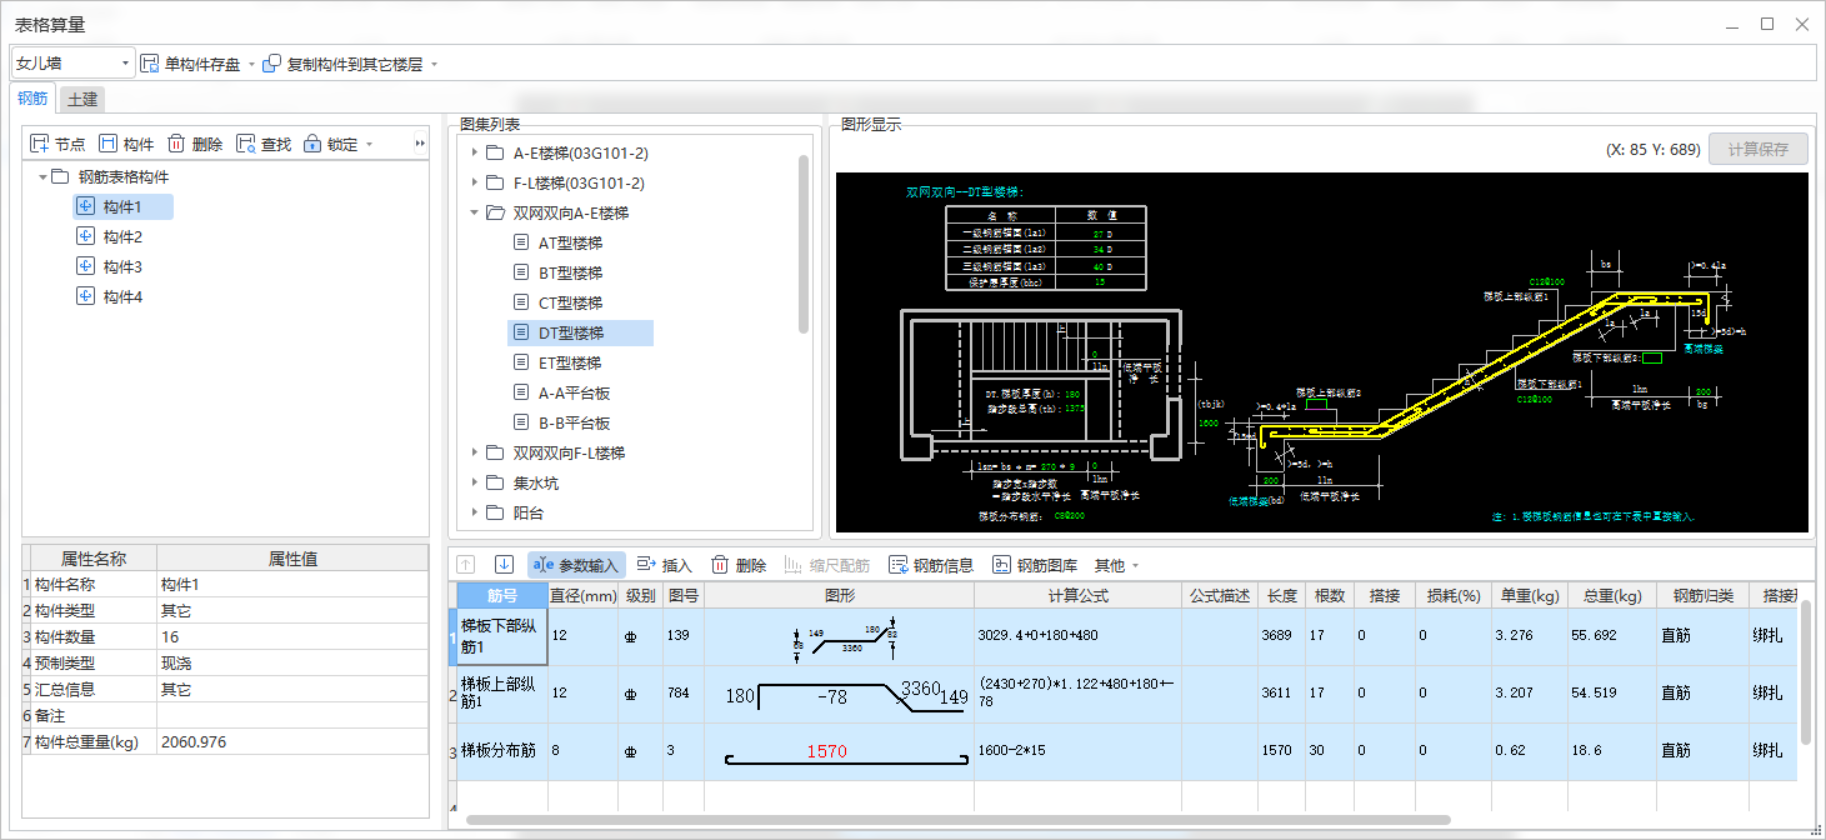Click the DT stair section drawing
The width and height of the screenshot is (1826, 840).
(1486, 384)
